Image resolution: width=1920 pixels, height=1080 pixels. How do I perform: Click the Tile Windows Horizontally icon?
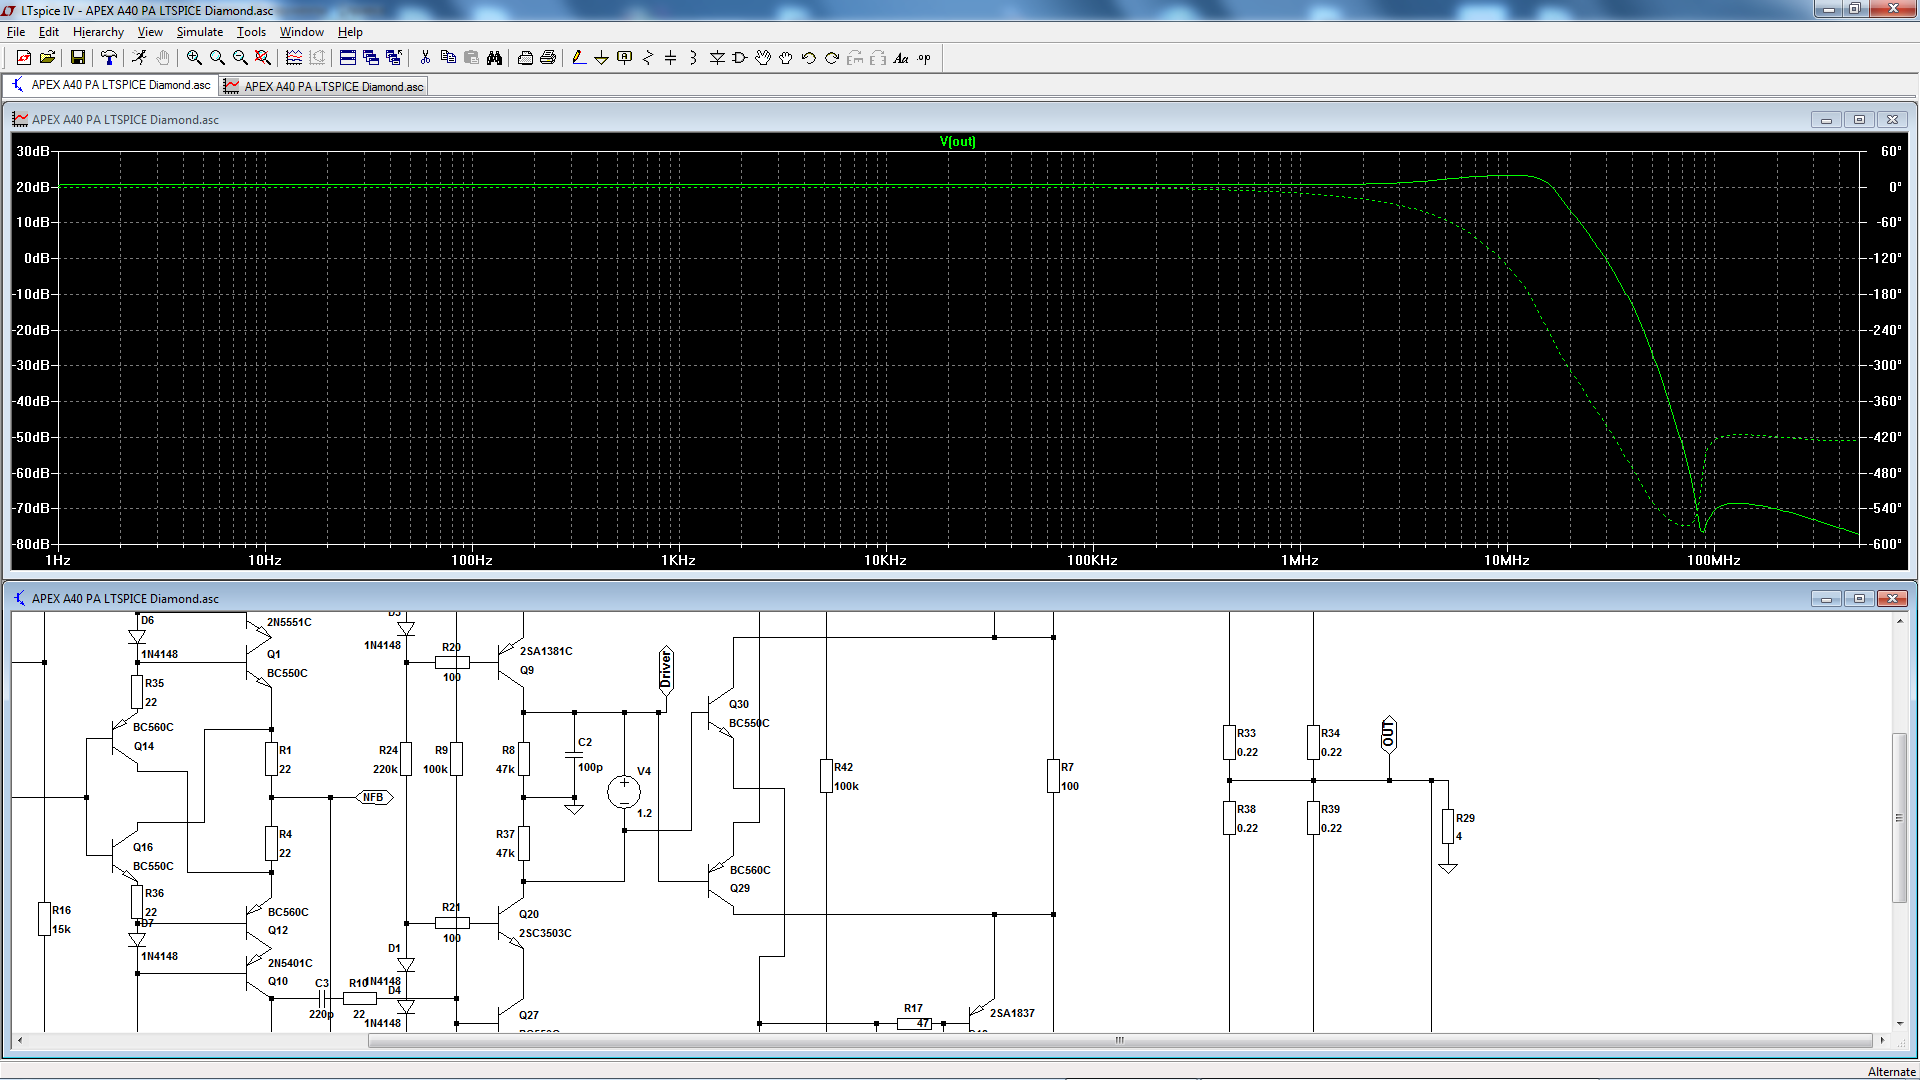coord(347,58)
